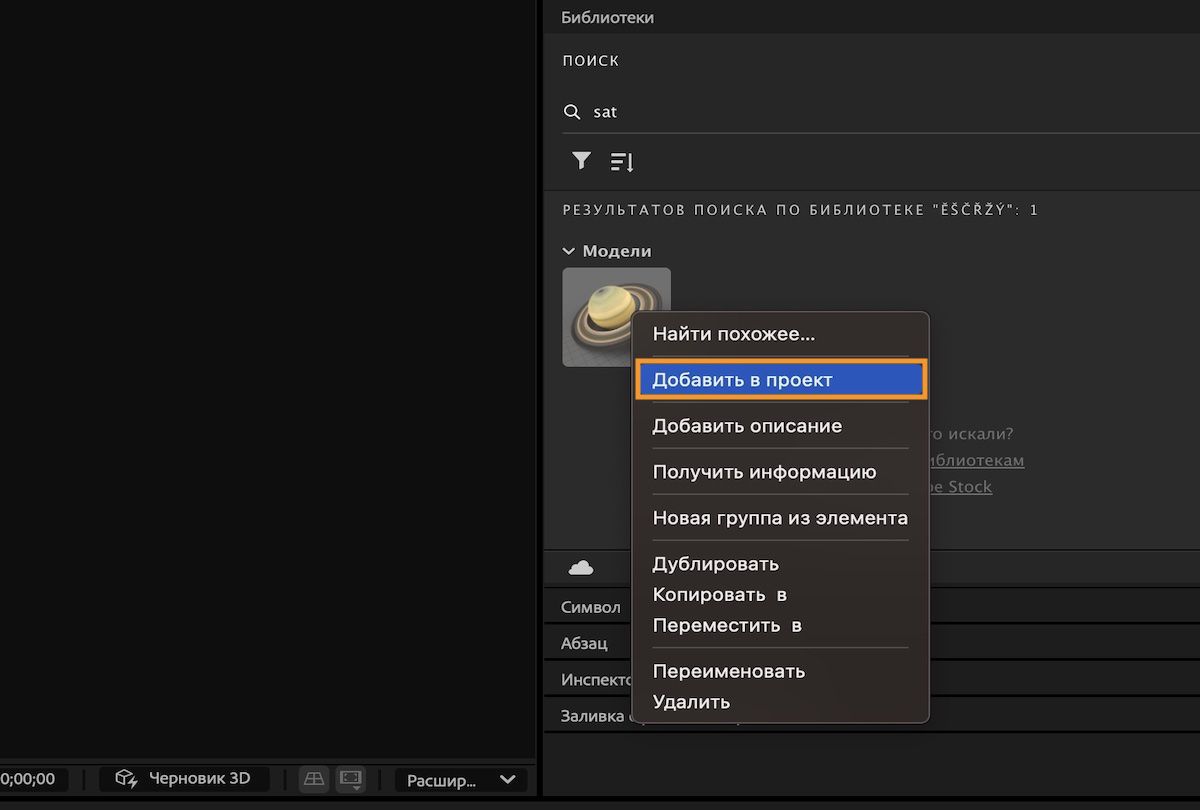Viewport: 1200px width, 810px height.
Task: Select the Saturn model thumbnail
Action: coord(616,317)
